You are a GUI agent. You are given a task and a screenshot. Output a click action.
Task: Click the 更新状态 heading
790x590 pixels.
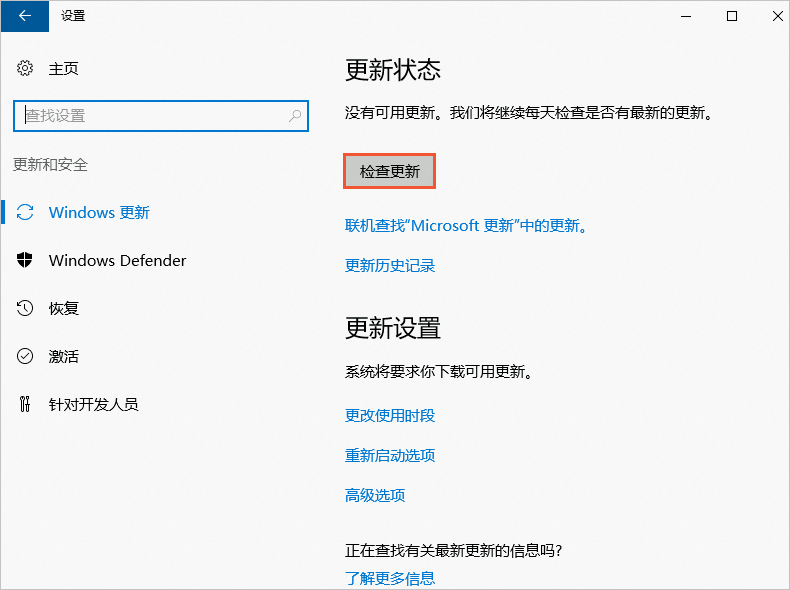tap(393, 70)
